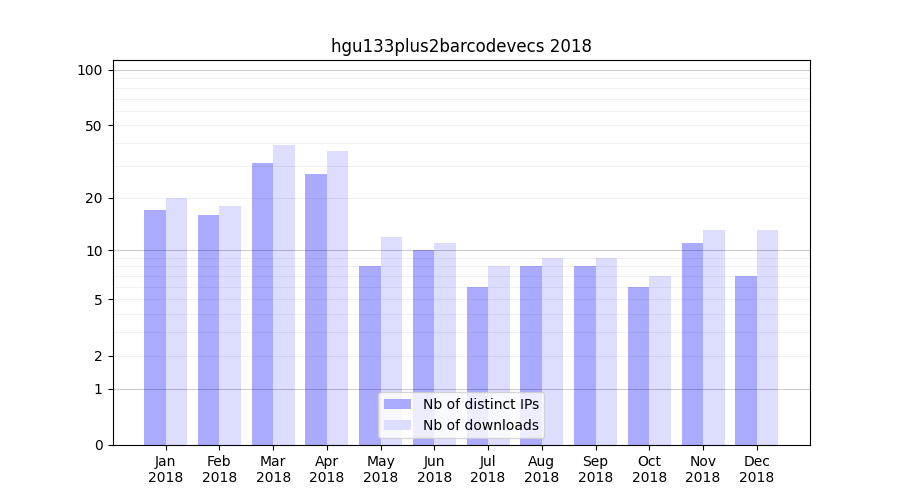900x500 pixels.
Task: Click the 100 tick label on y-axis
Action: click(x=90, y=70)
